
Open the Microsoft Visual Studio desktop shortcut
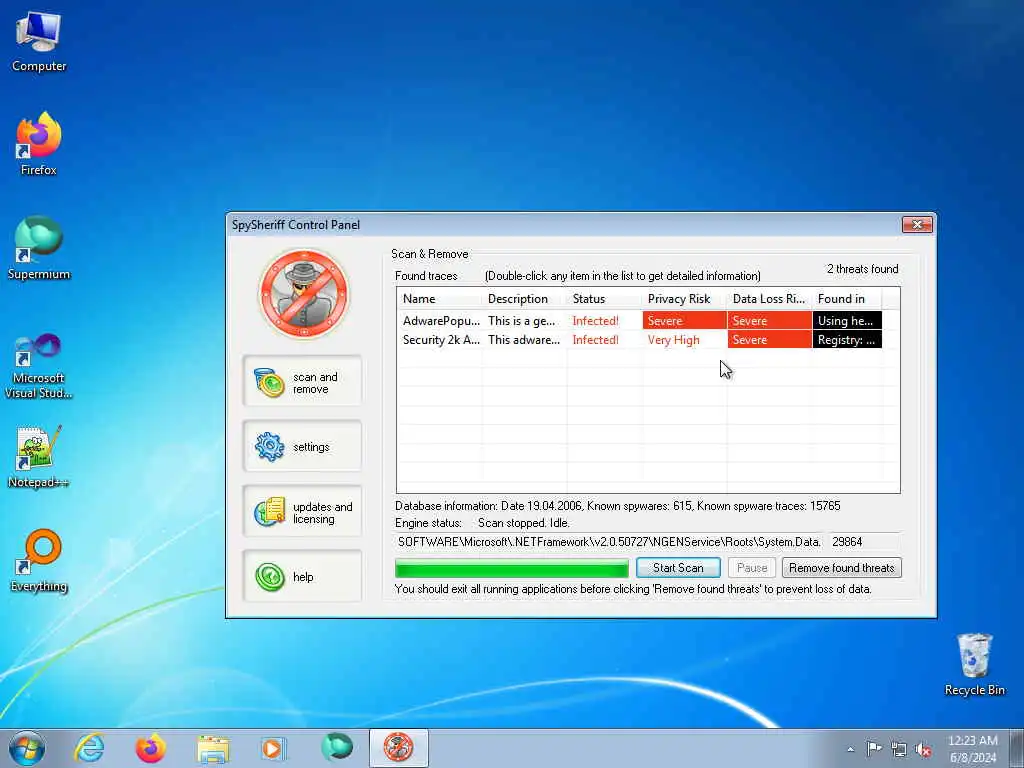pos(39,366)
